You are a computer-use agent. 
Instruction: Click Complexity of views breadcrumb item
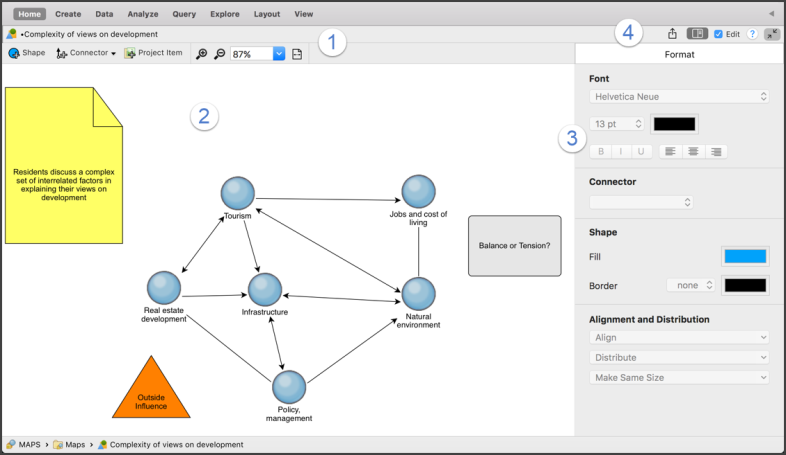[171, 444]
